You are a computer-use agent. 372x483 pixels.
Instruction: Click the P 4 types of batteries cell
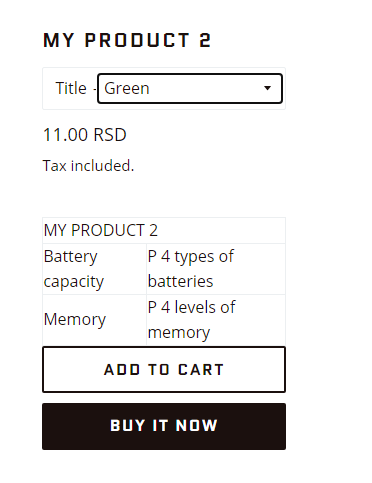point(216,269)
